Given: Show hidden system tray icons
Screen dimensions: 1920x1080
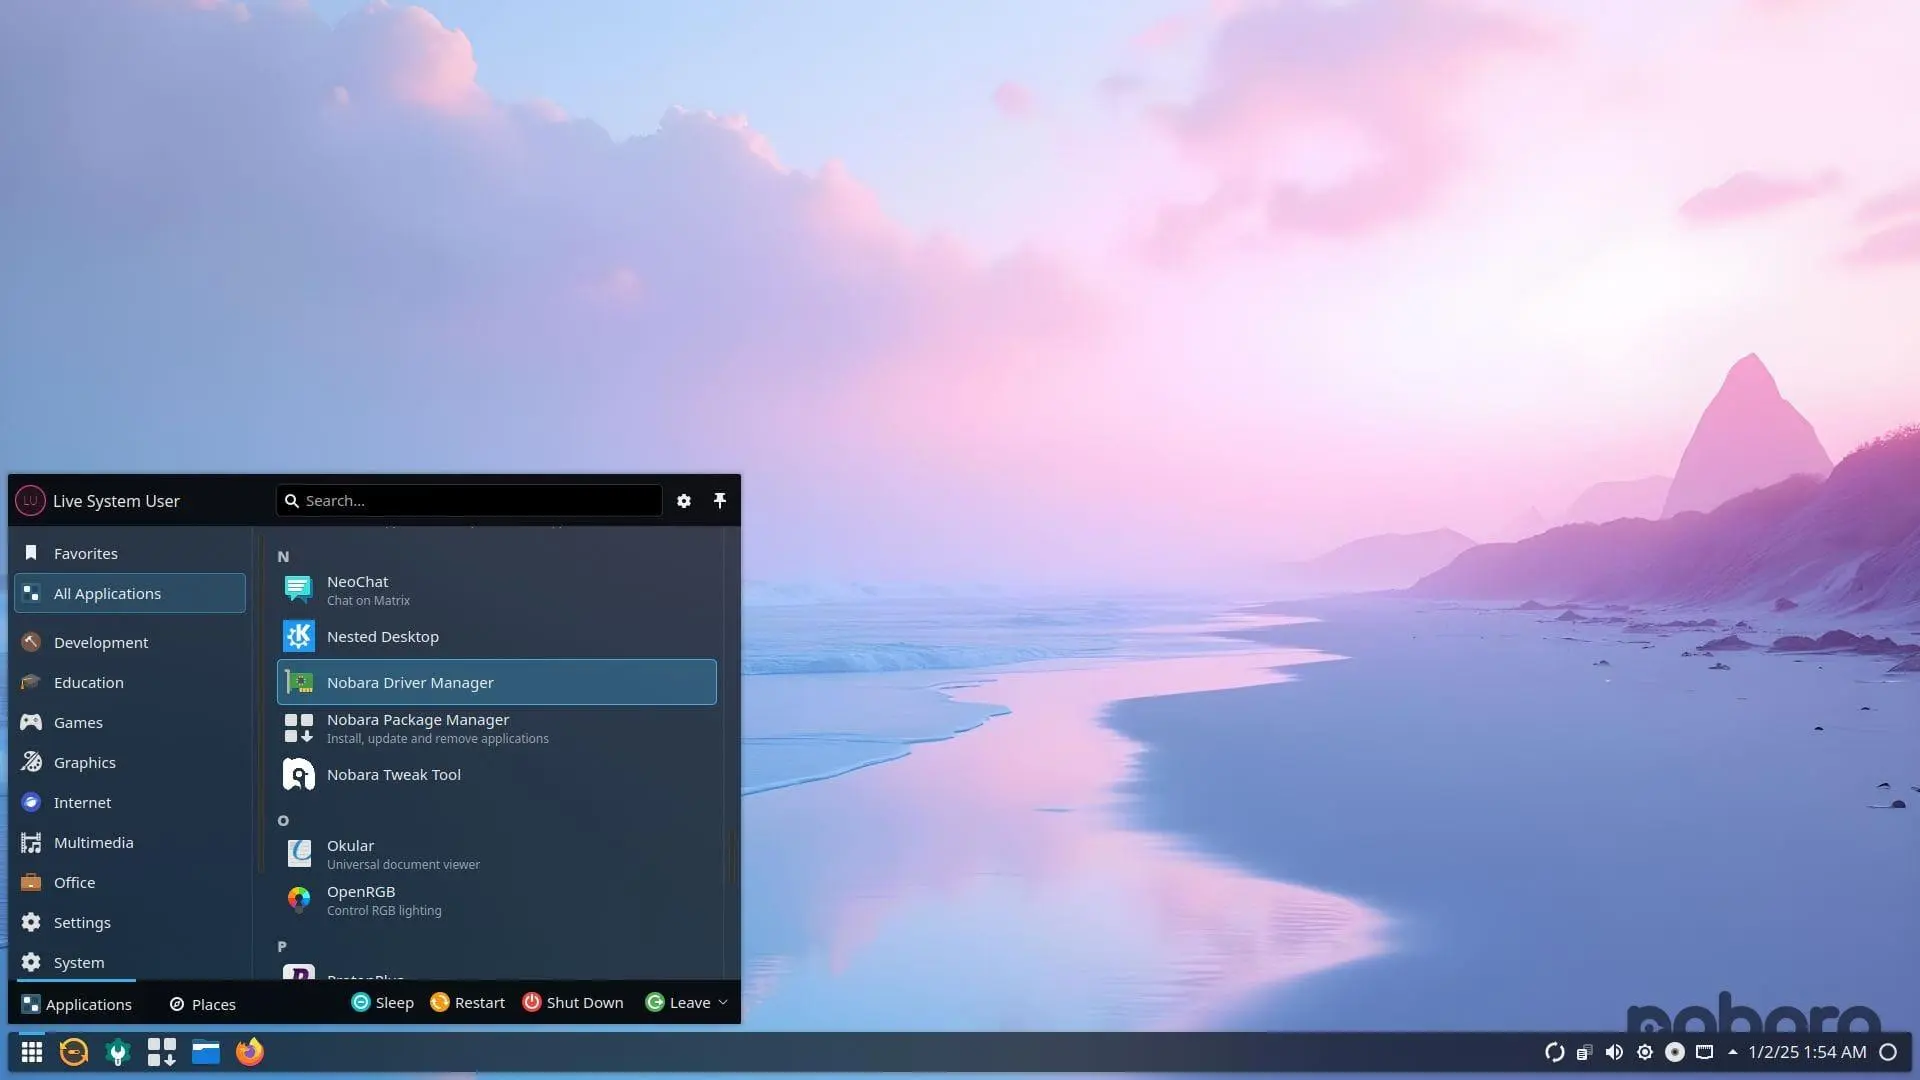Looking at the screenshot, I should click(x=1733, y=1052).
